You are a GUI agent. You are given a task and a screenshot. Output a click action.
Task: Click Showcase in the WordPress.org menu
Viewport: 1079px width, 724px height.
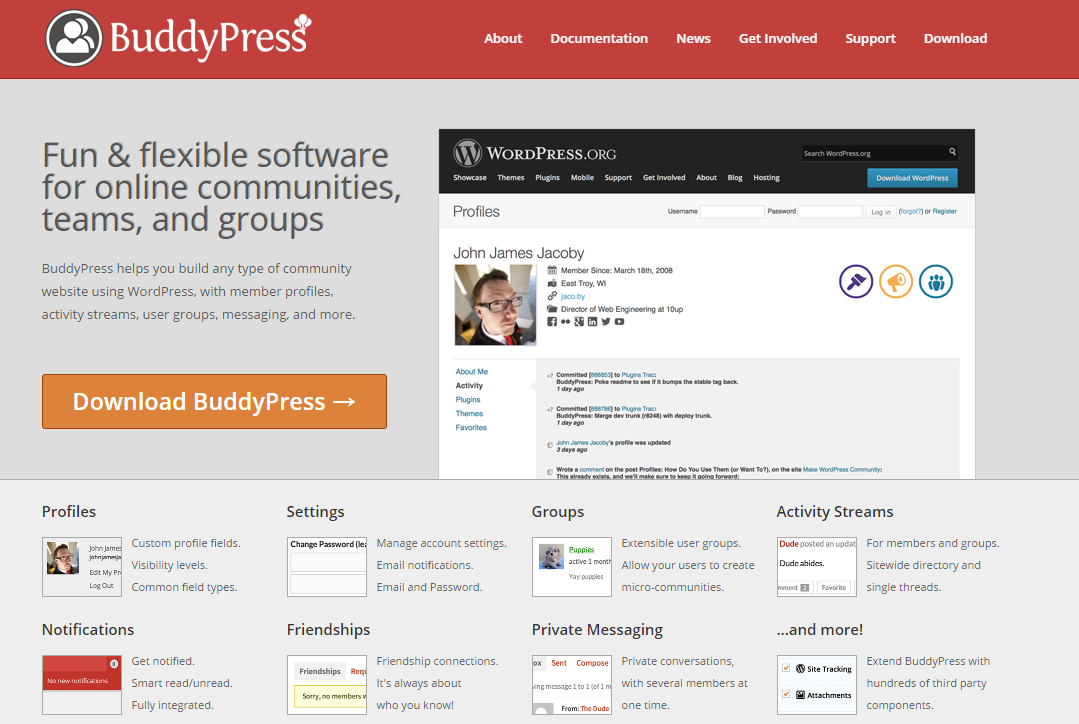(x=469, y=178)
